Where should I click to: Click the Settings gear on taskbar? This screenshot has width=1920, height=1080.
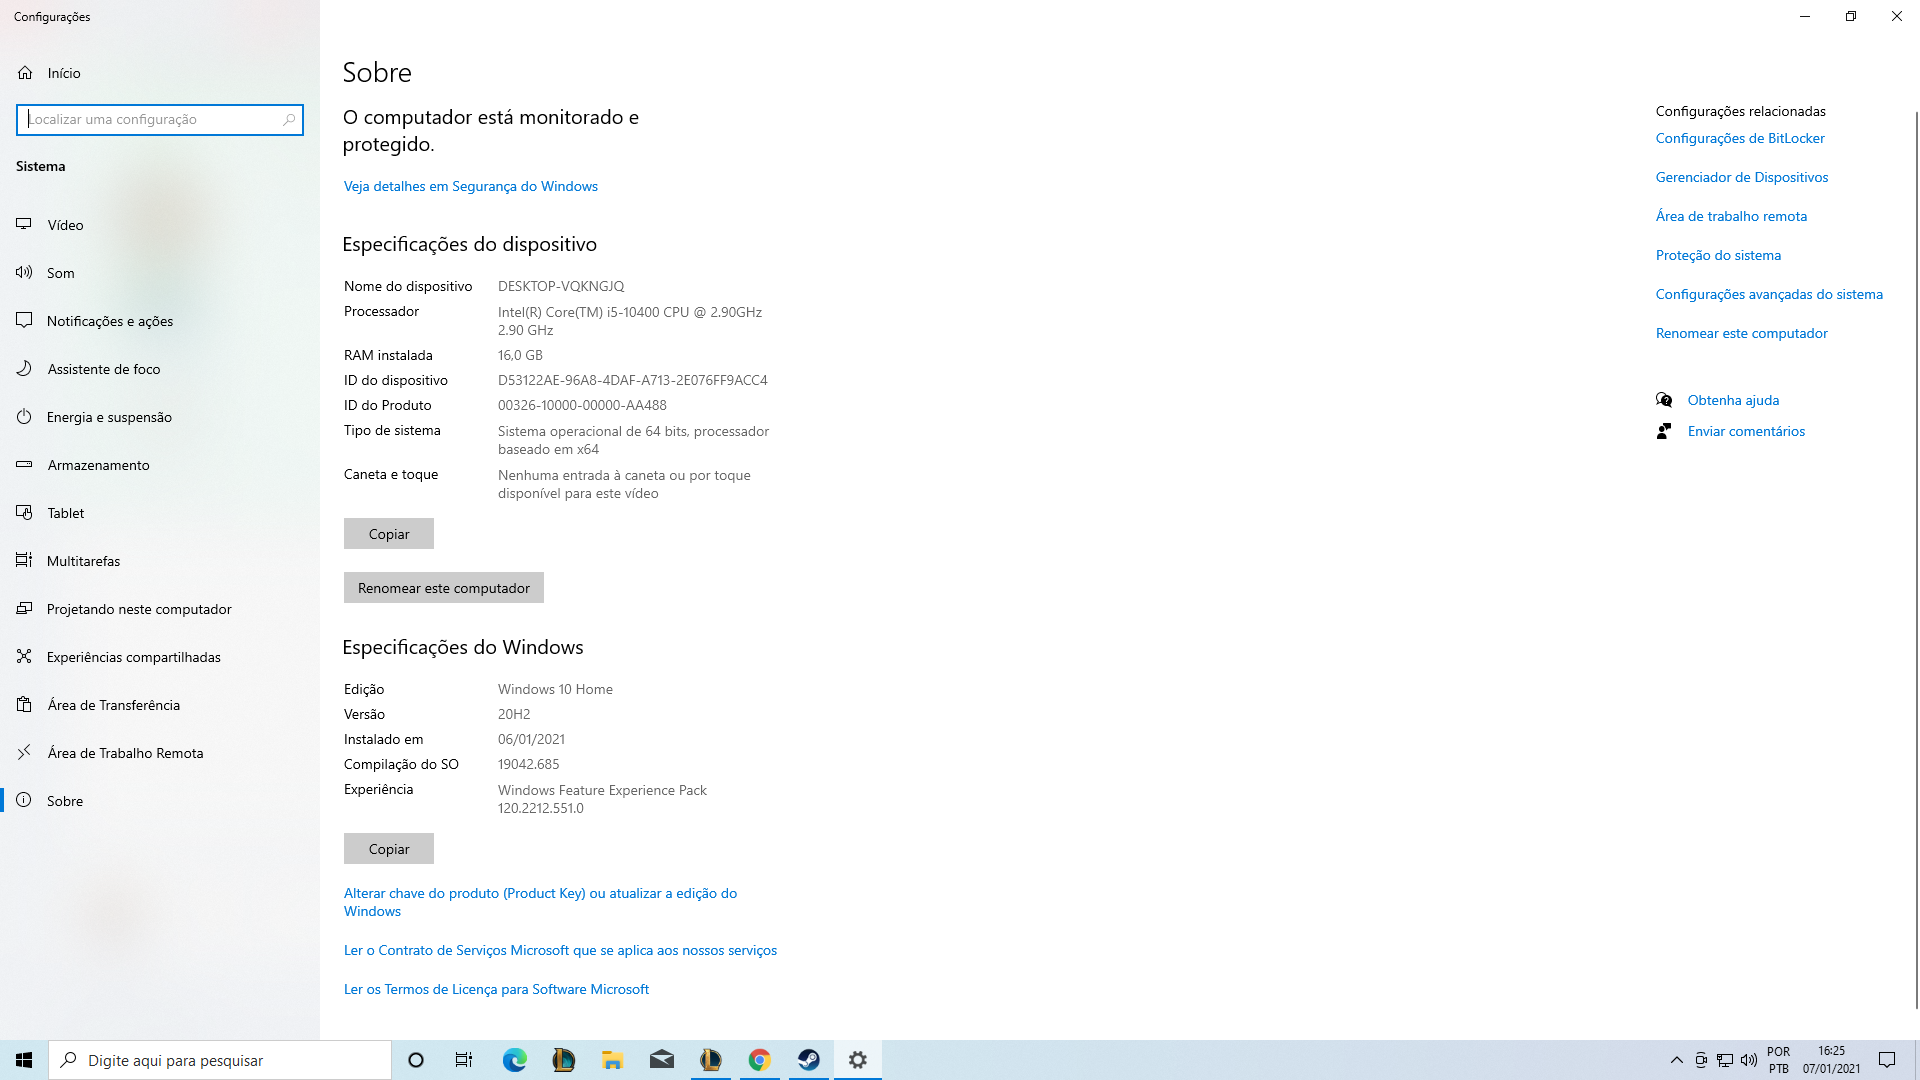point(857,1060)
